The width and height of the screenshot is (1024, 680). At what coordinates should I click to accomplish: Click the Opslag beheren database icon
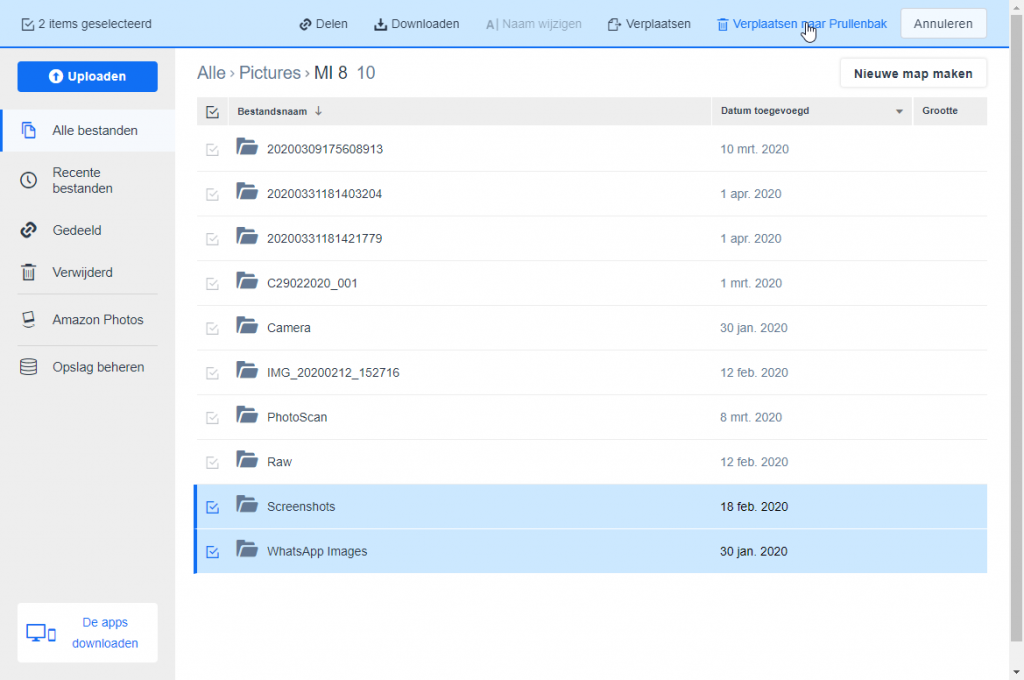[x=29, y=367]
